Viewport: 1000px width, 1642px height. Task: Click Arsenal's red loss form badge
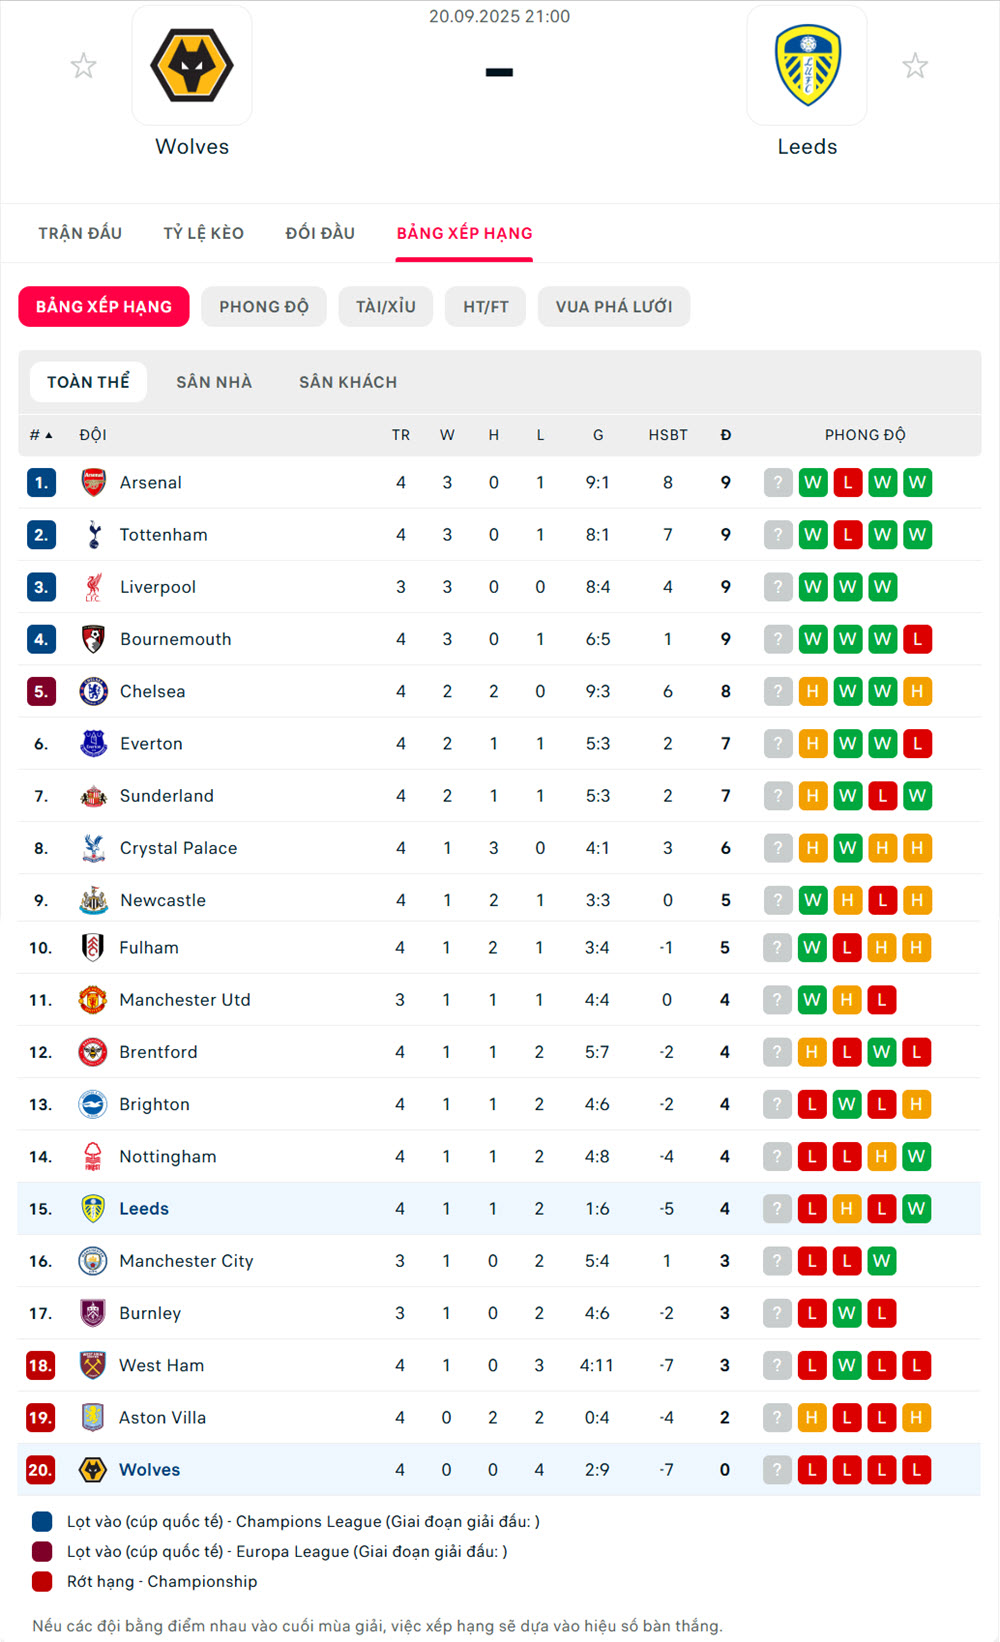coord(848,483)
